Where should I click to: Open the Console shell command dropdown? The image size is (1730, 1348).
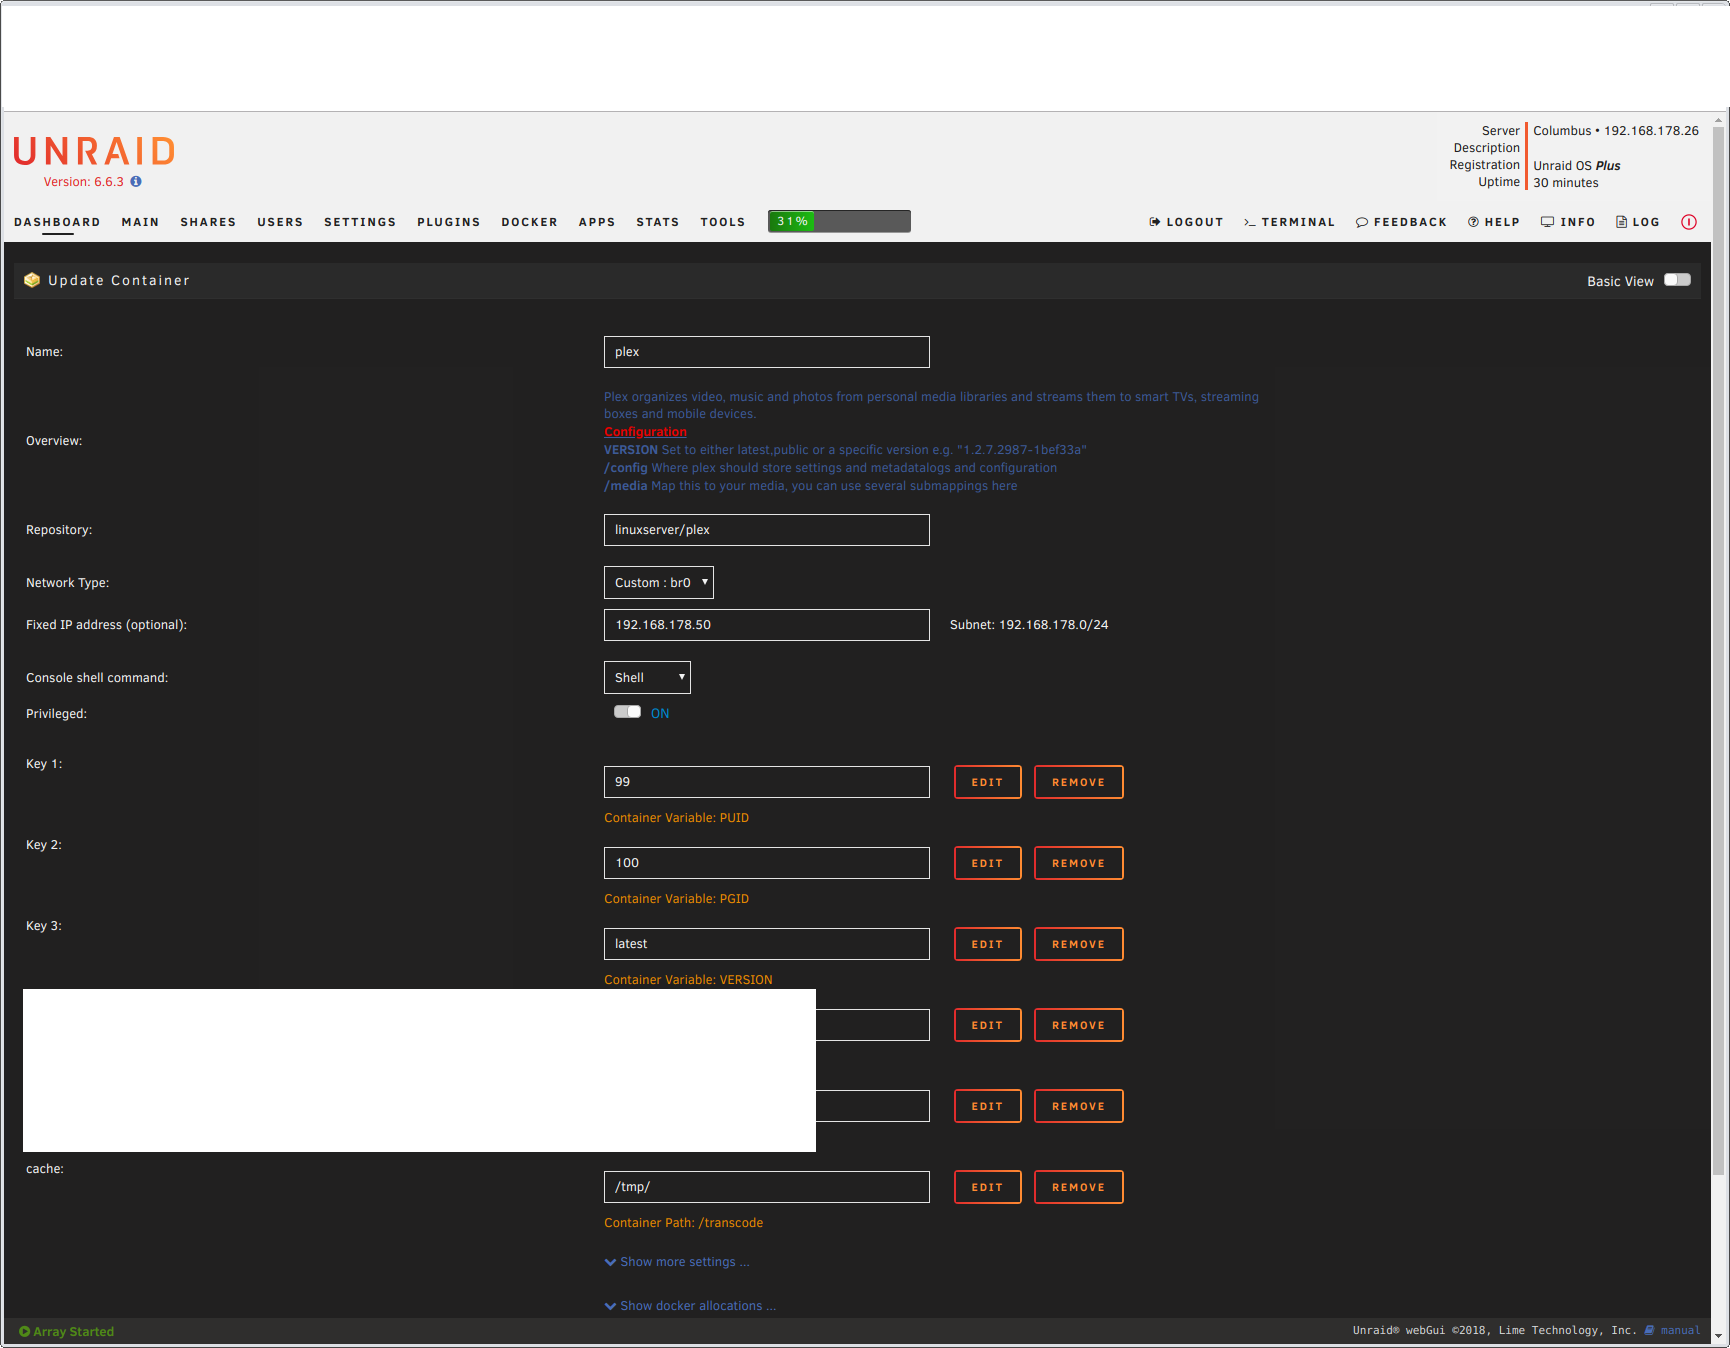coord(647,678)
